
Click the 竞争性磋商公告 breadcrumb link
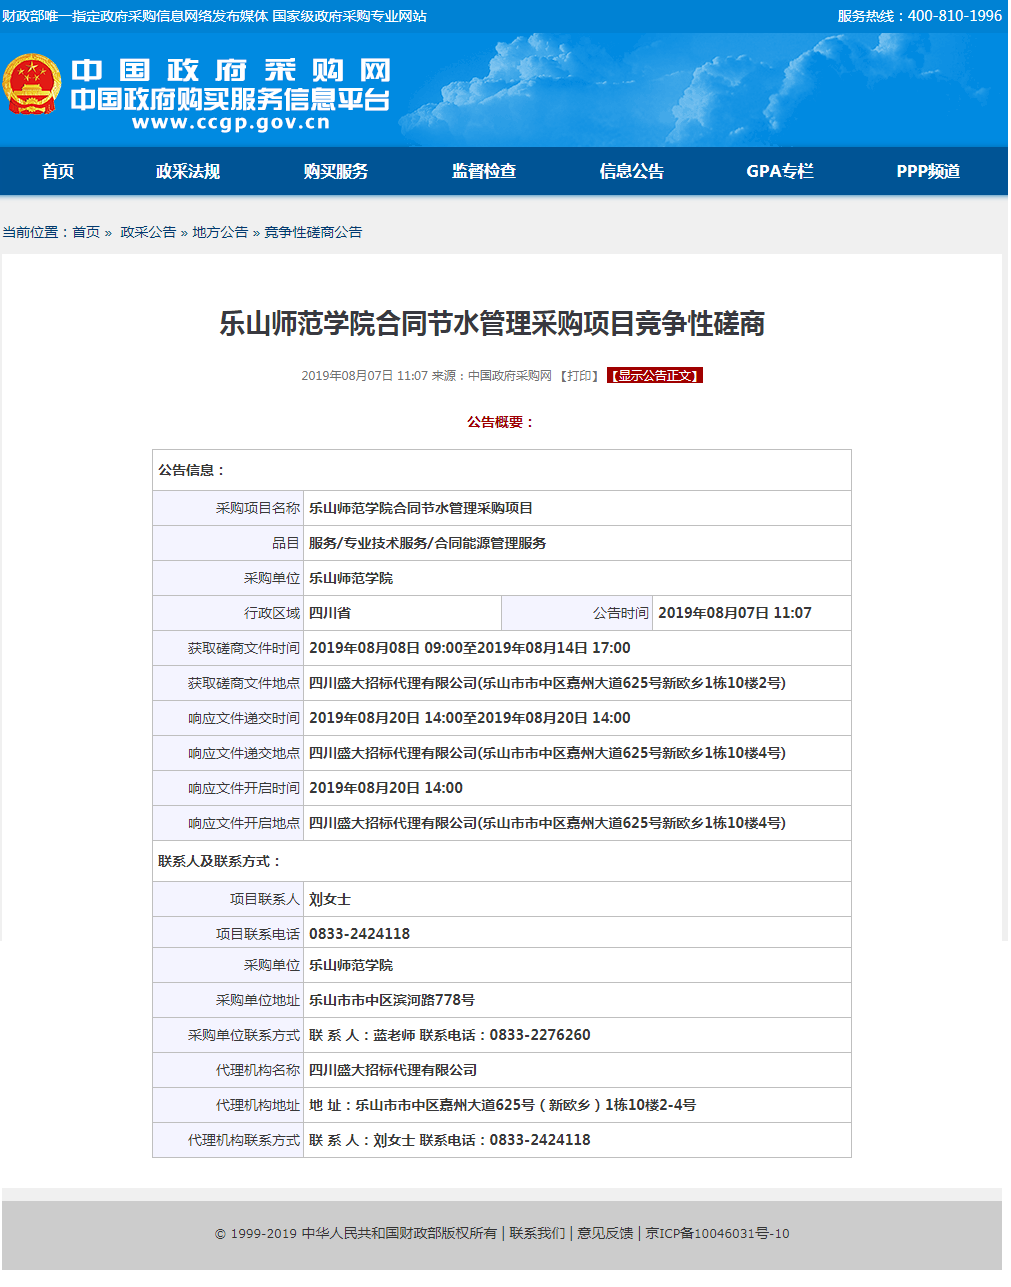click(313, 232)
